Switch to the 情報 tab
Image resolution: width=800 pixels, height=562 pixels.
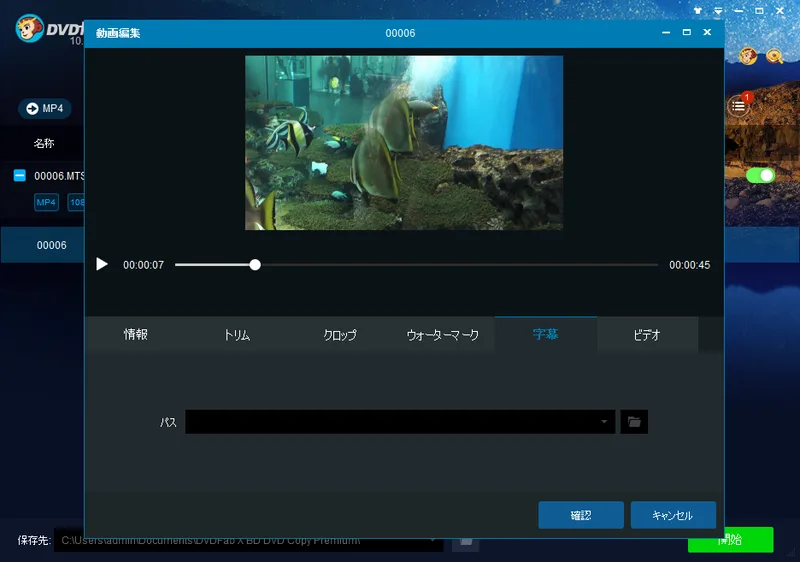point(135,335)
